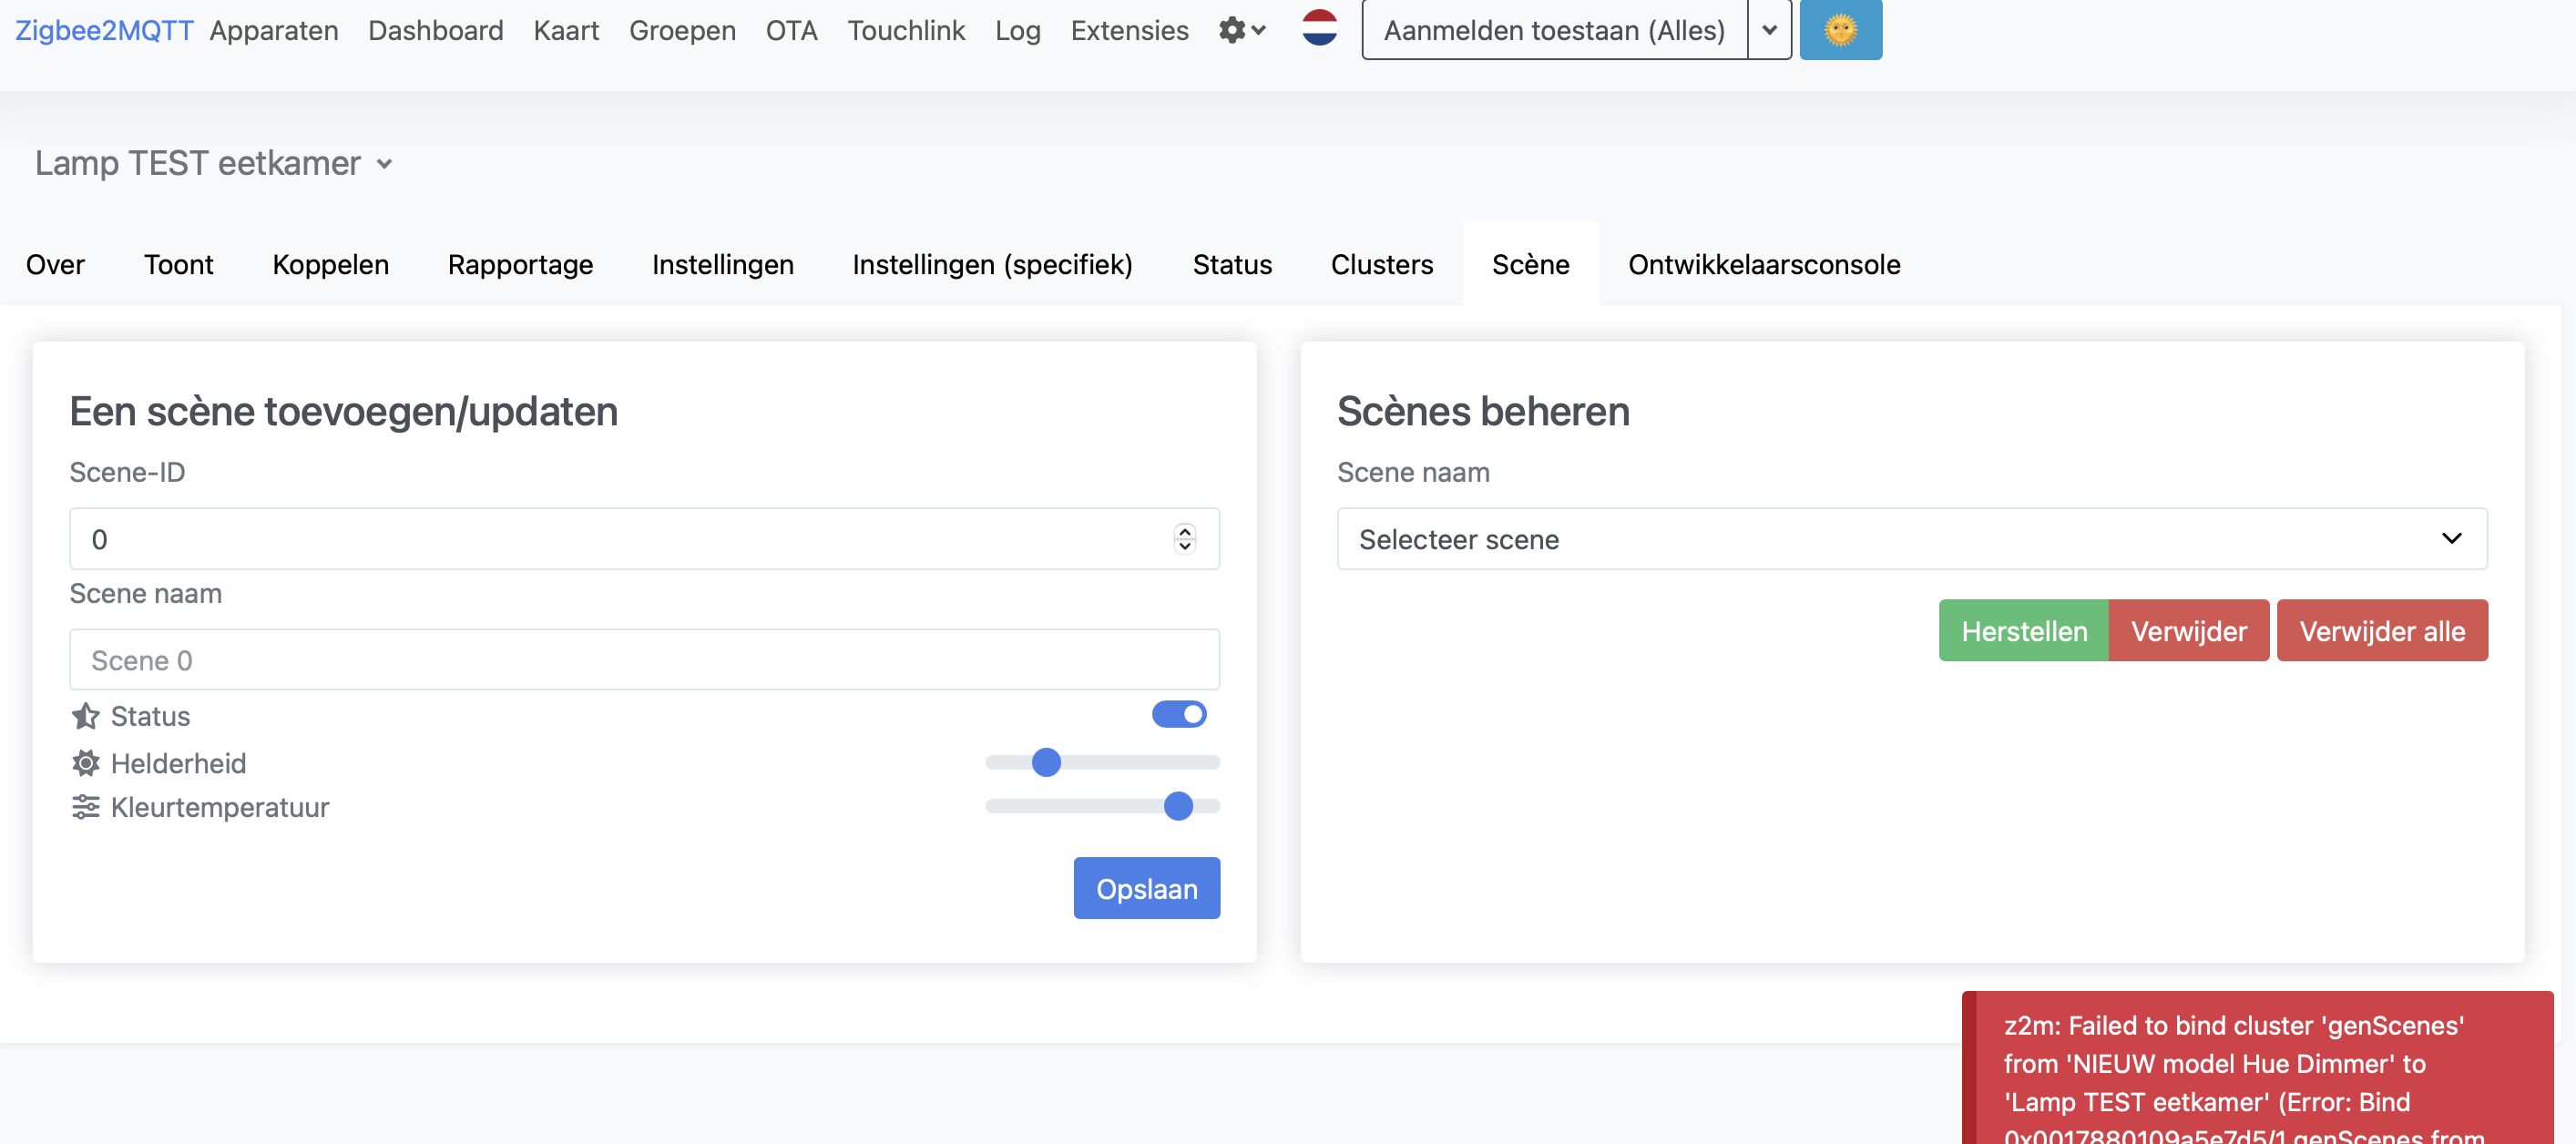This screenshot has width=2576, height=1144.
Task: Click the brightness icon beside Helderheid
Action: point(86,763)
